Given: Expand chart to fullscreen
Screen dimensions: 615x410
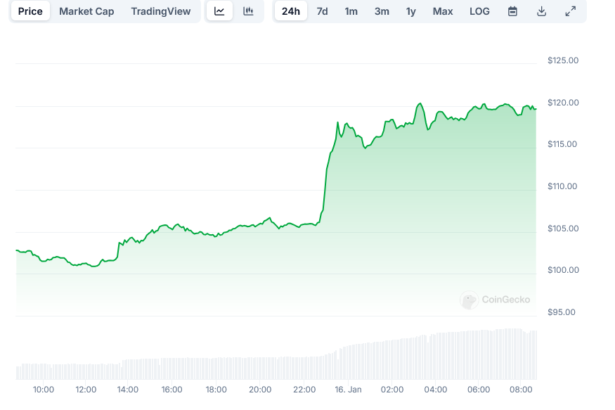Looking at the screenshot, I should tap(570, 11).
